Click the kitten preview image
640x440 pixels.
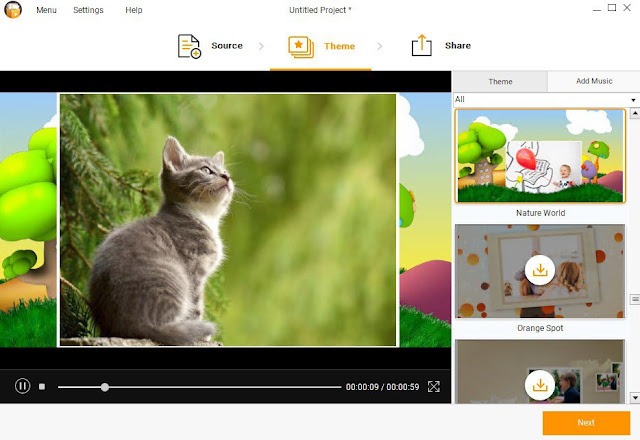[x=228, y=220]
